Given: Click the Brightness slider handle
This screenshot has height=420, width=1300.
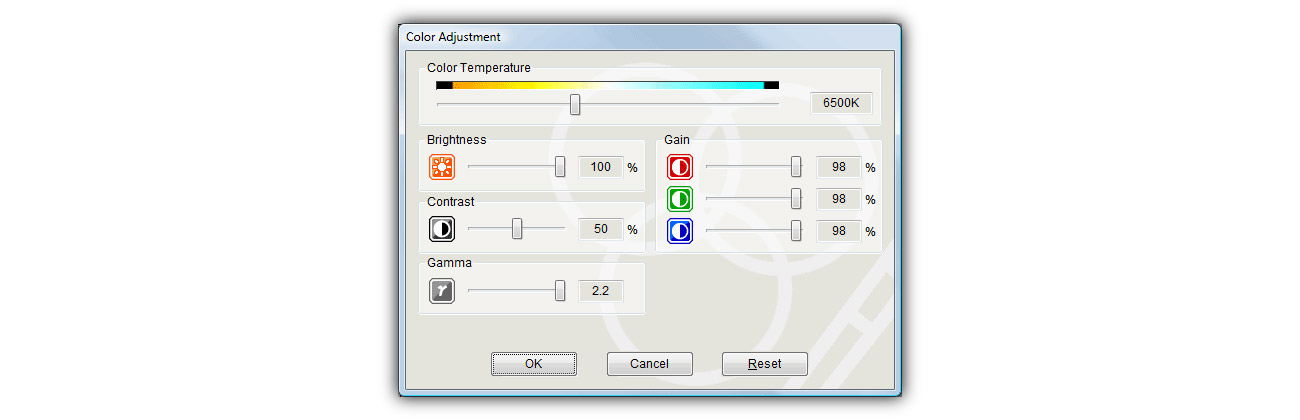Looking at the screenshot, I should tap(560, 167).
